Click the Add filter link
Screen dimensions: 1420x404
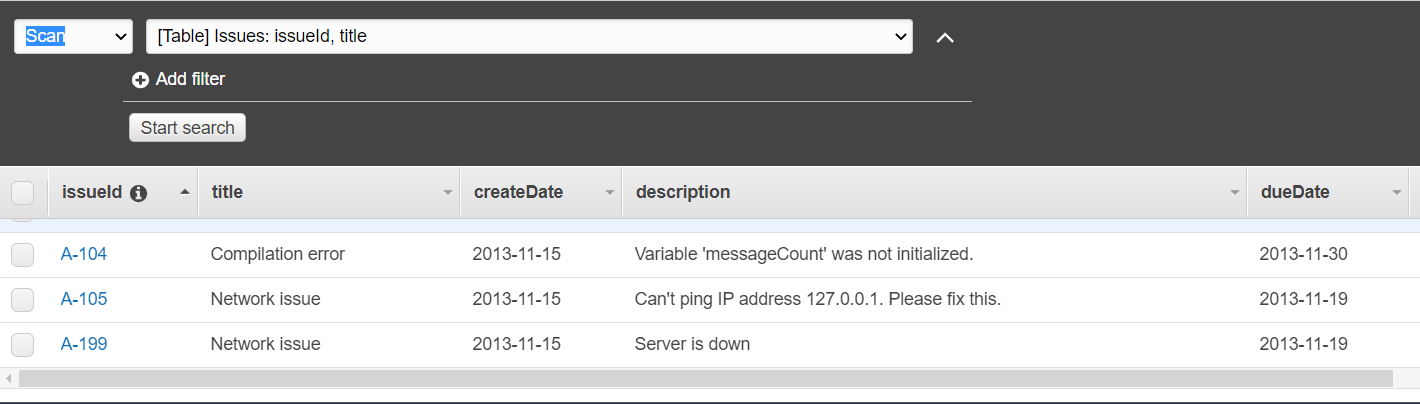click(x=190, y=79)
